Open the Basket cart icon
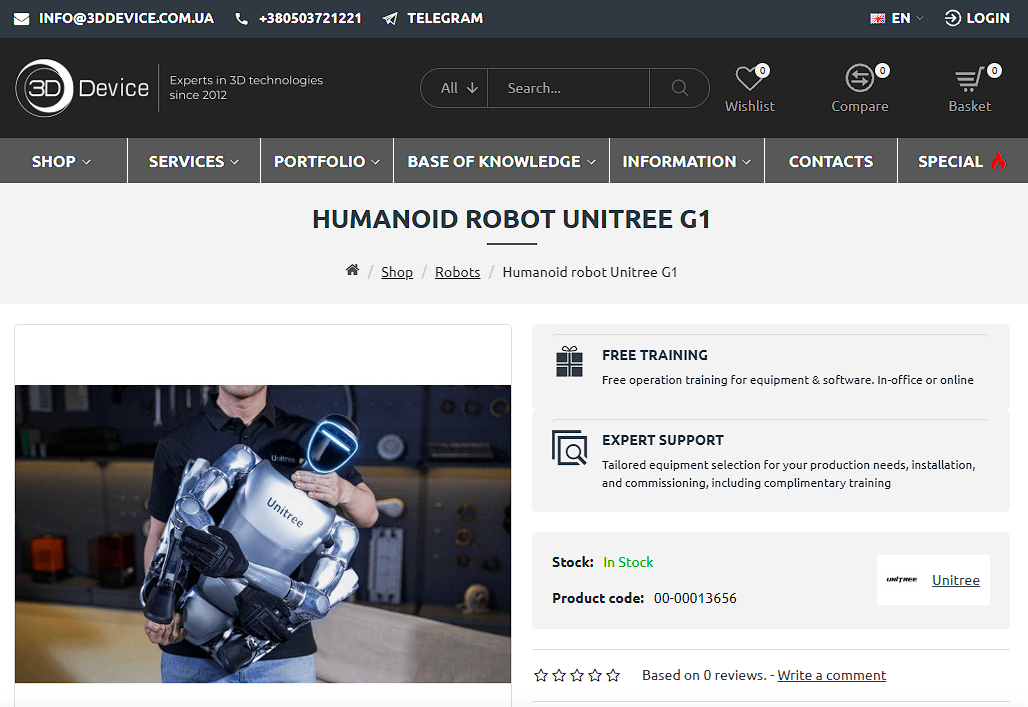This screenshot has height=707, width=1028. pyautogui.click(x=969, y=79)
